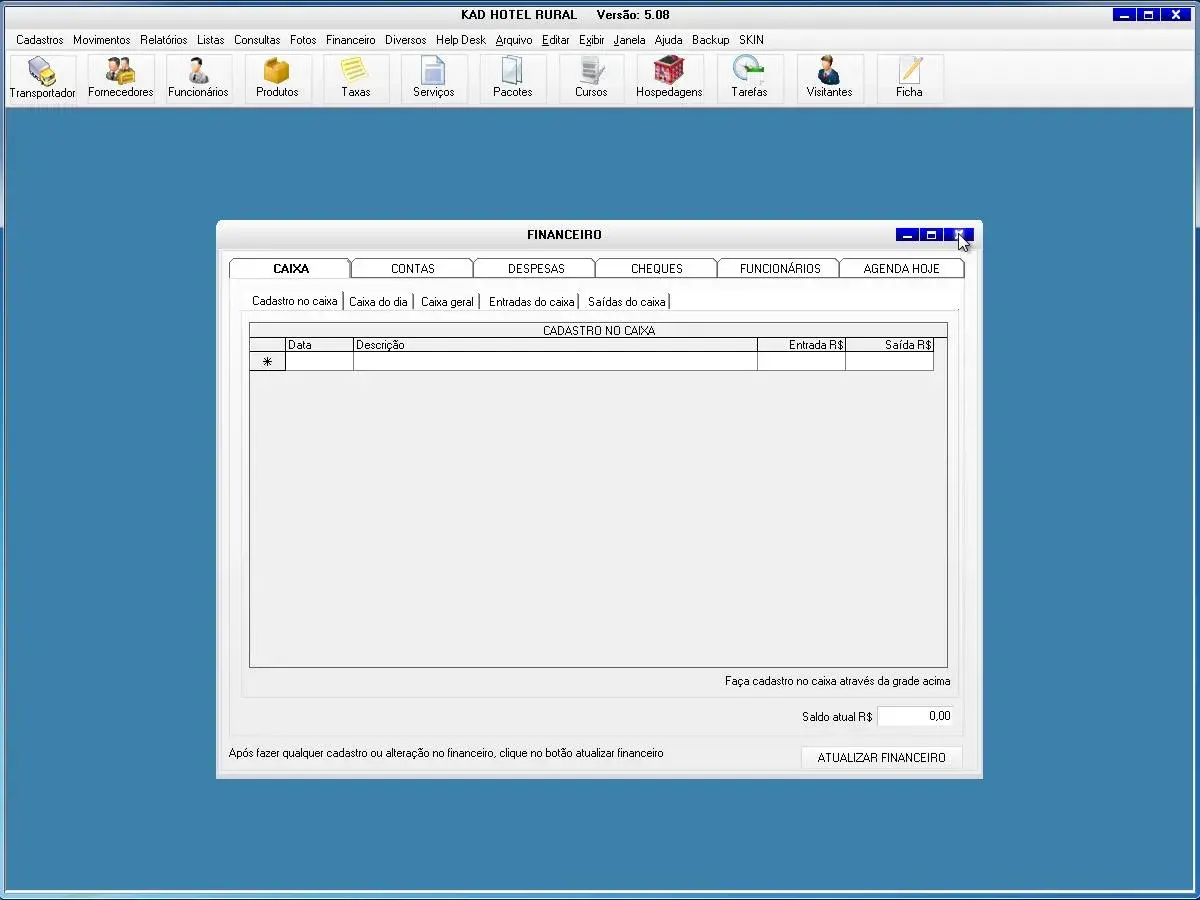The image size is (1200, 900).
Task: Select the Cadastro no caixa sub-tab
Action: tap(295, 301)
